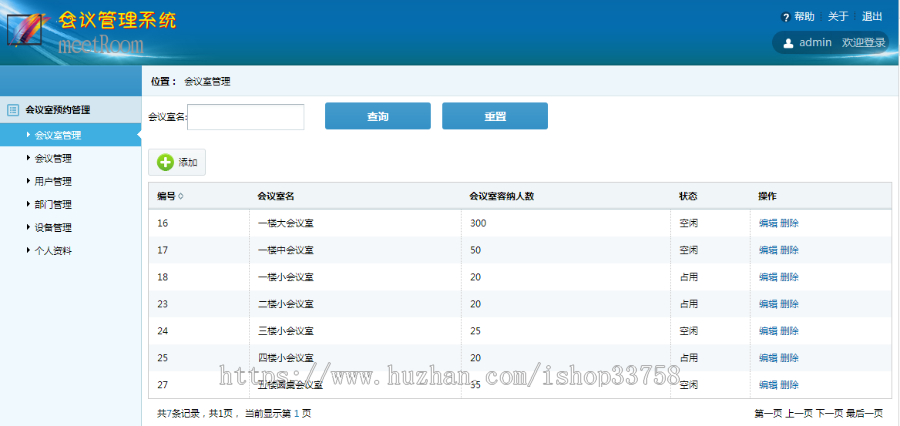Click the 会议管理系统 title

[x=117, y=21]
